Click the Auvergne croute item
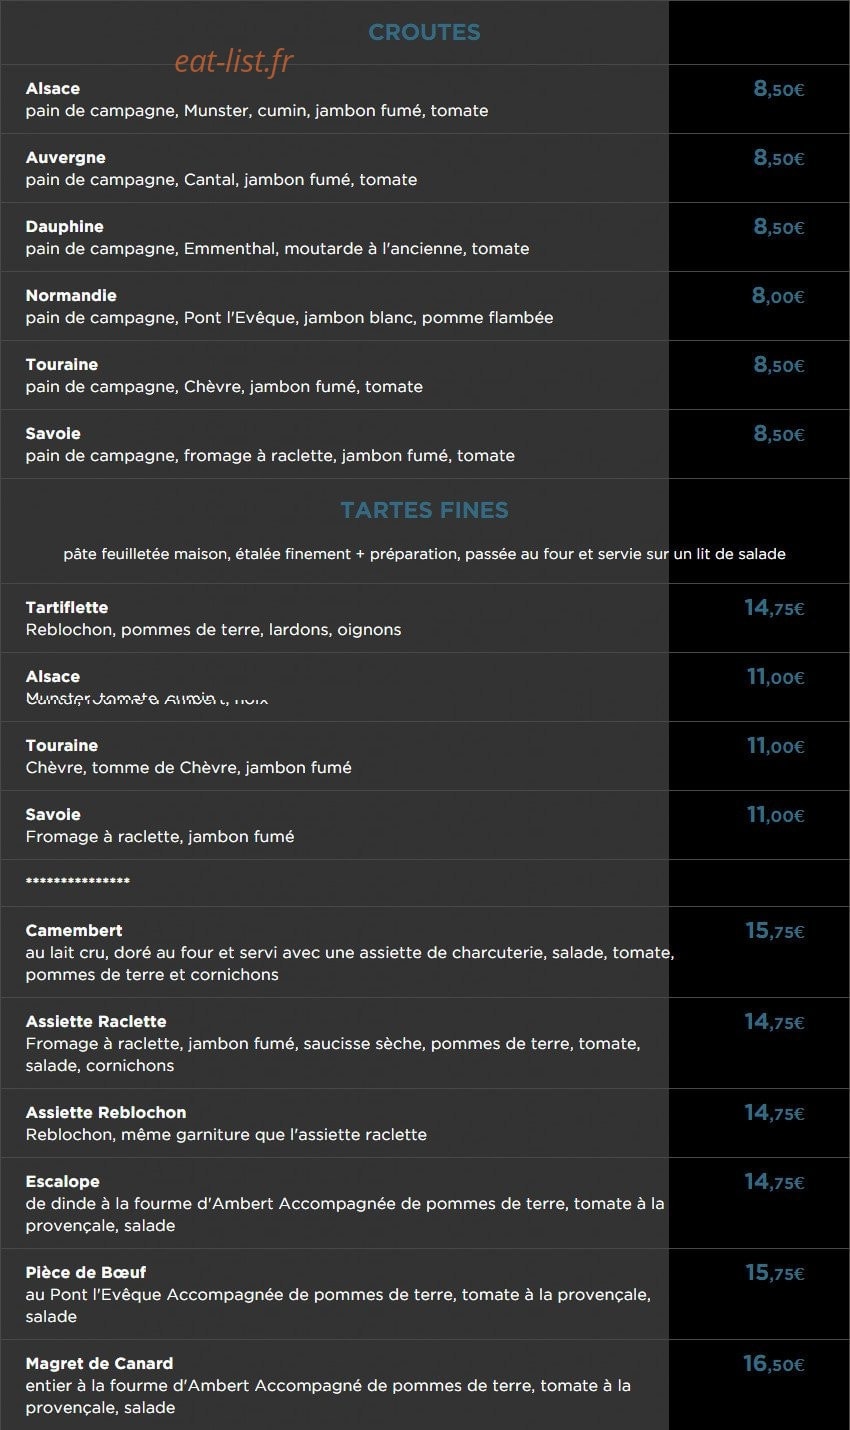The image size is (850, 1430). click(x=425, y=168)
